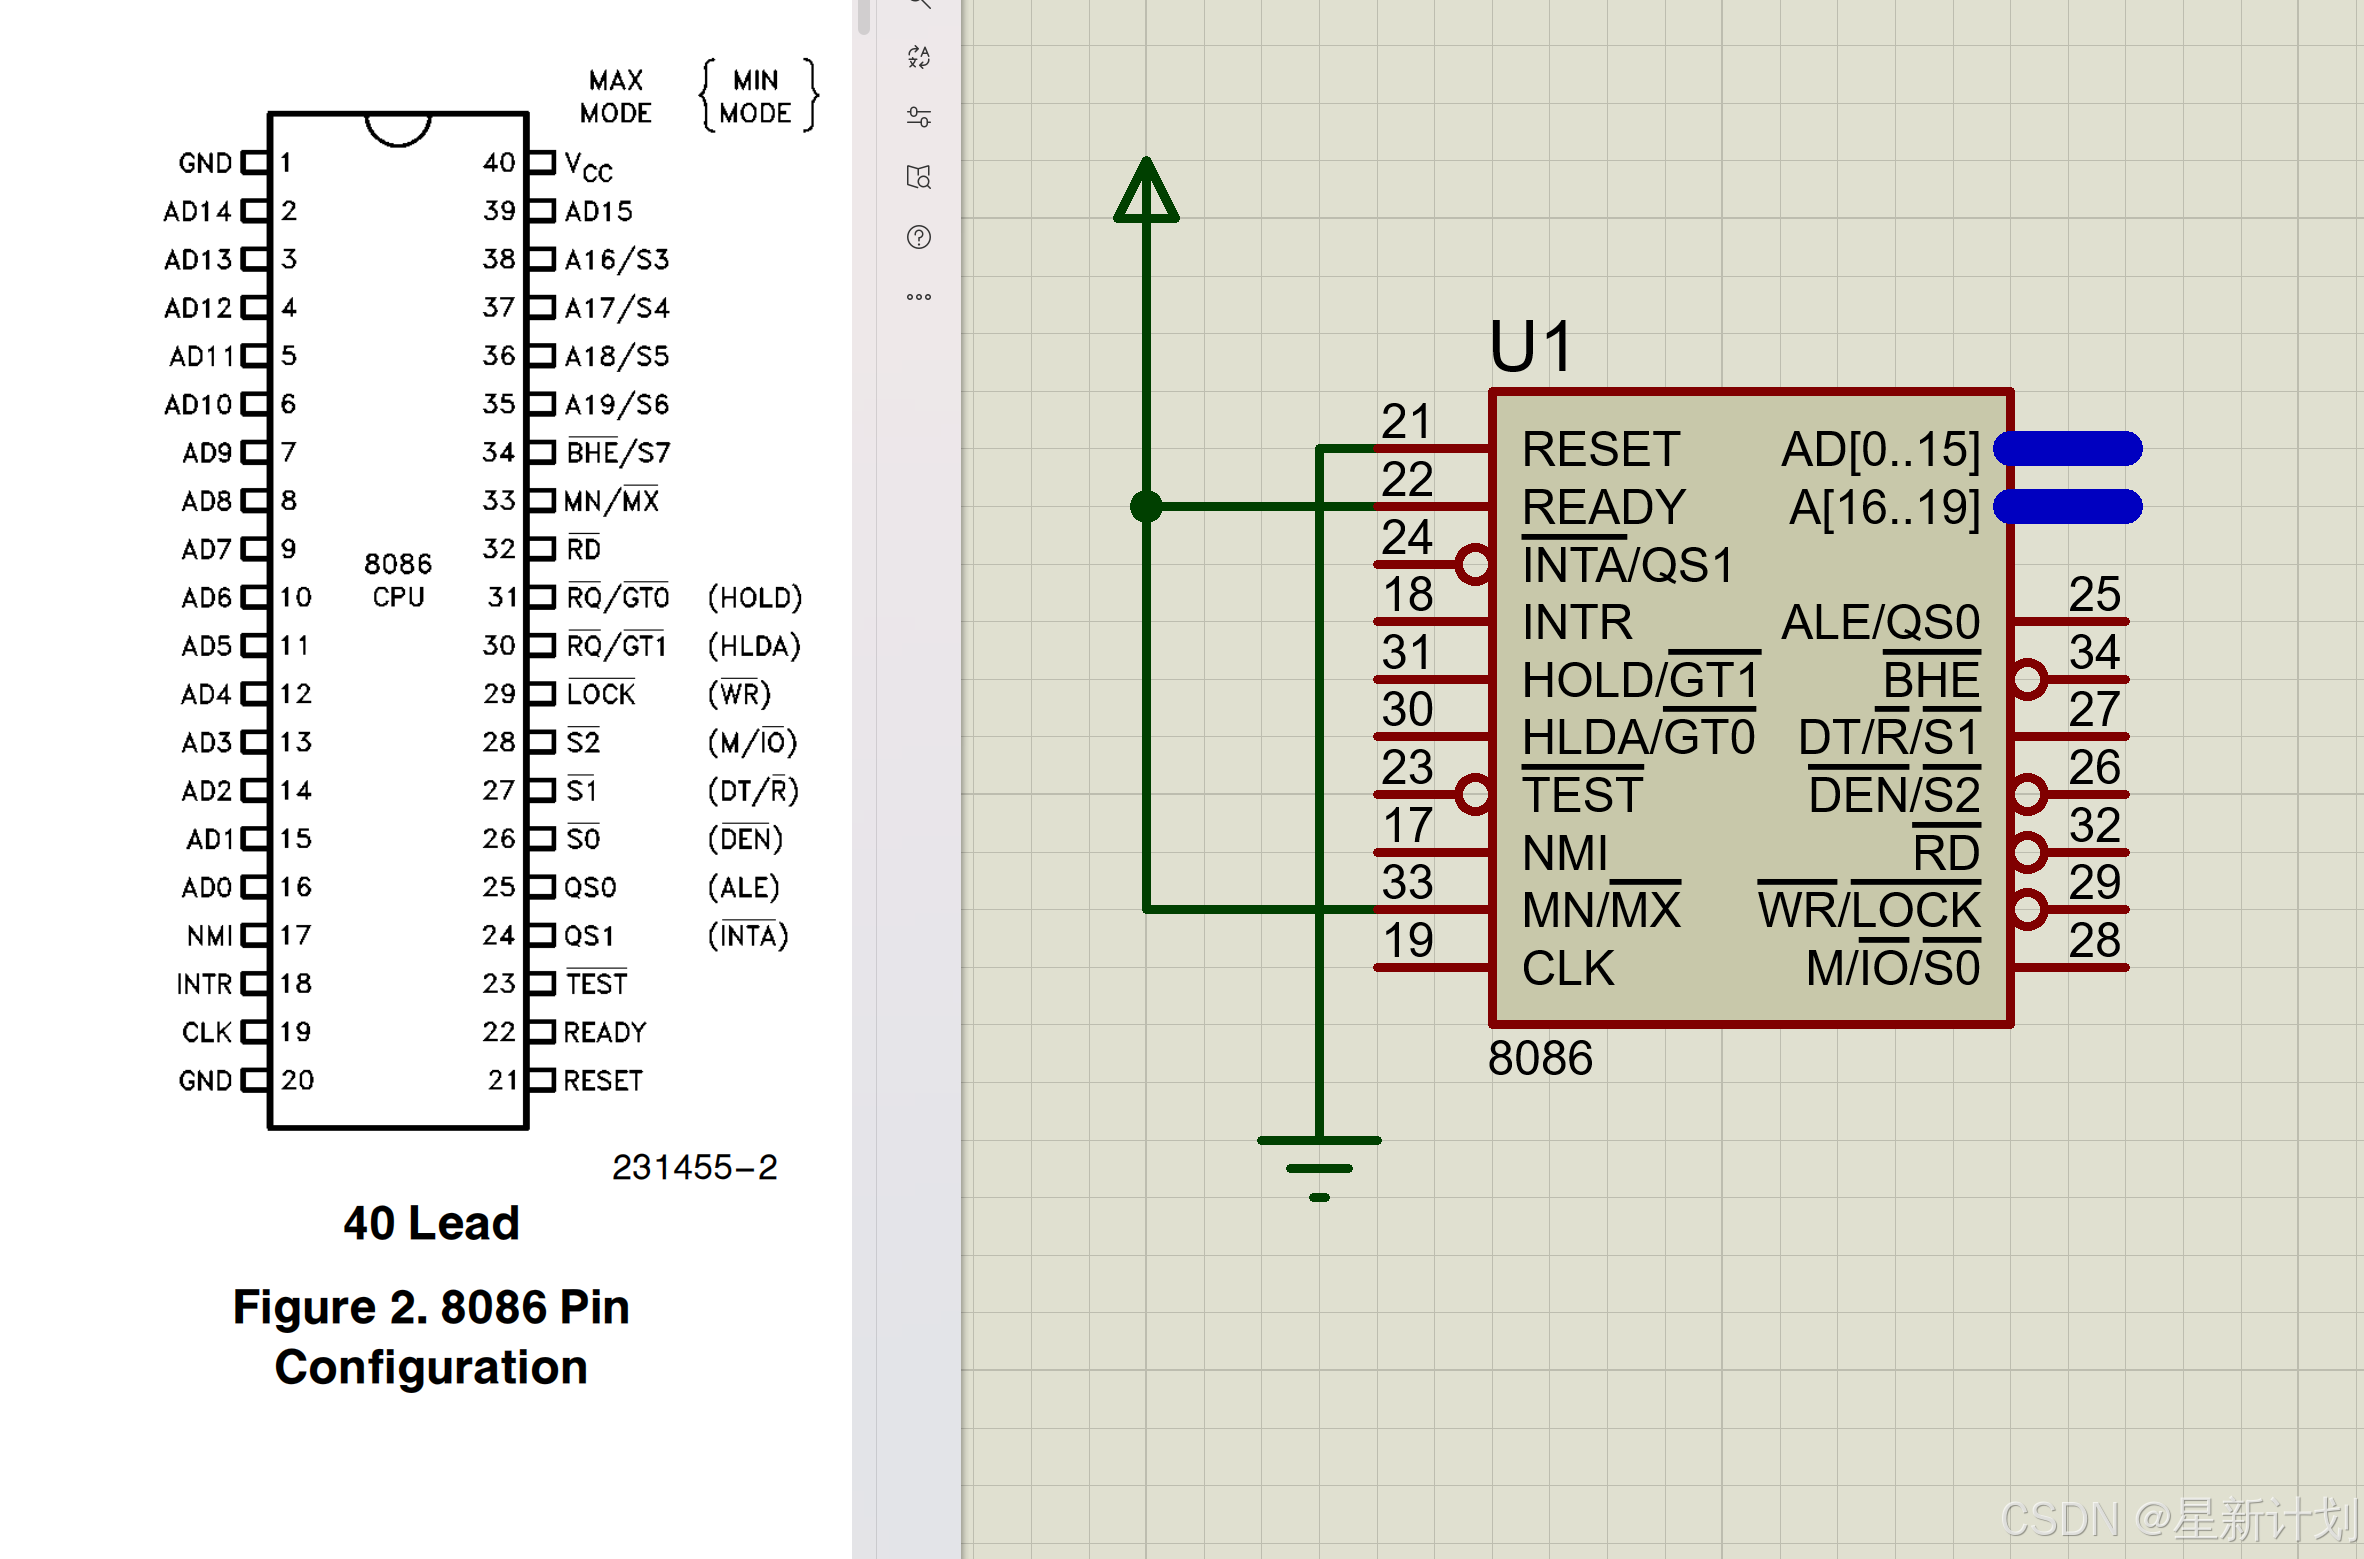This screenshot has width=2364, height=1559.
Task: Click the wire junction dot
Action: tap(1146, 507)
